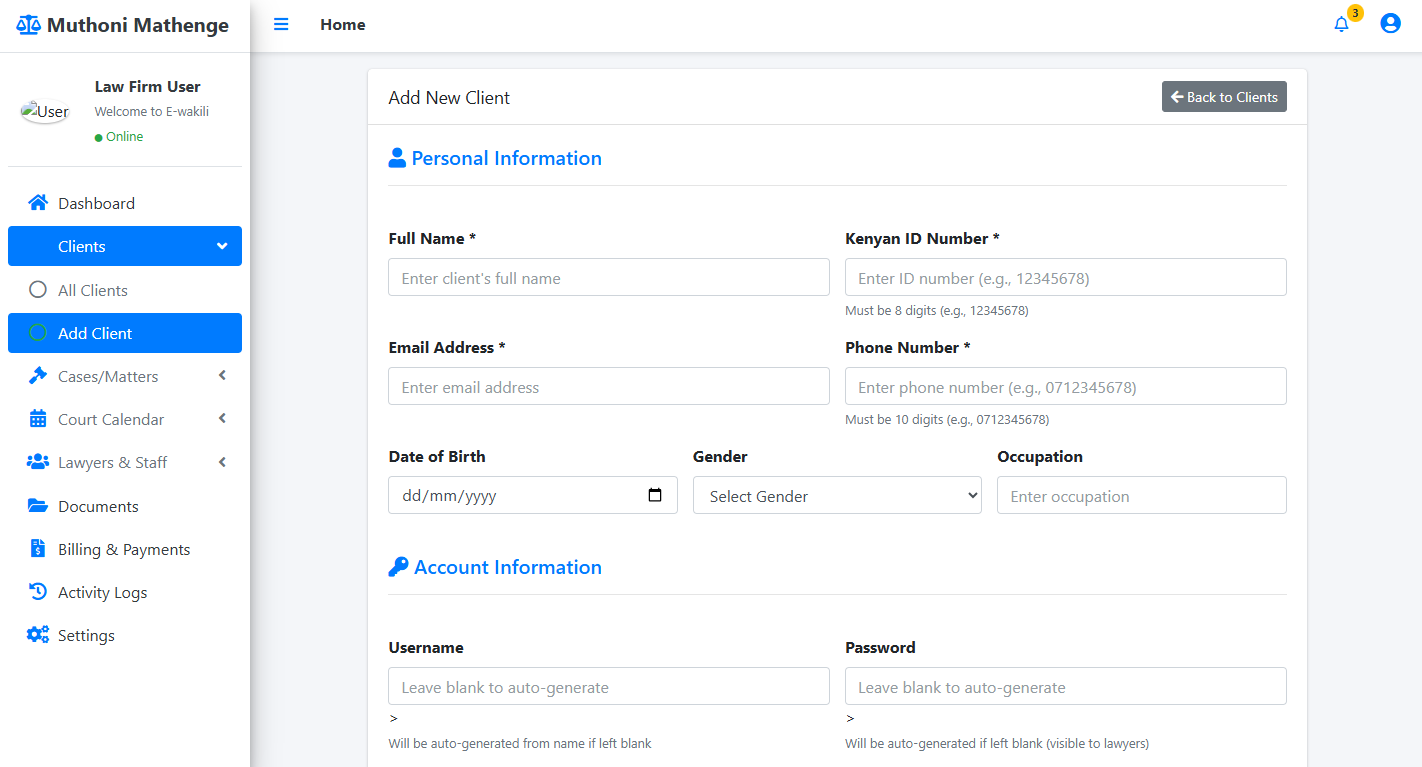Image resolution: width=1422 pixels, height=767 pixels.
Task: Click the Dashboard home icon
Action: click(x=38, y=203)
